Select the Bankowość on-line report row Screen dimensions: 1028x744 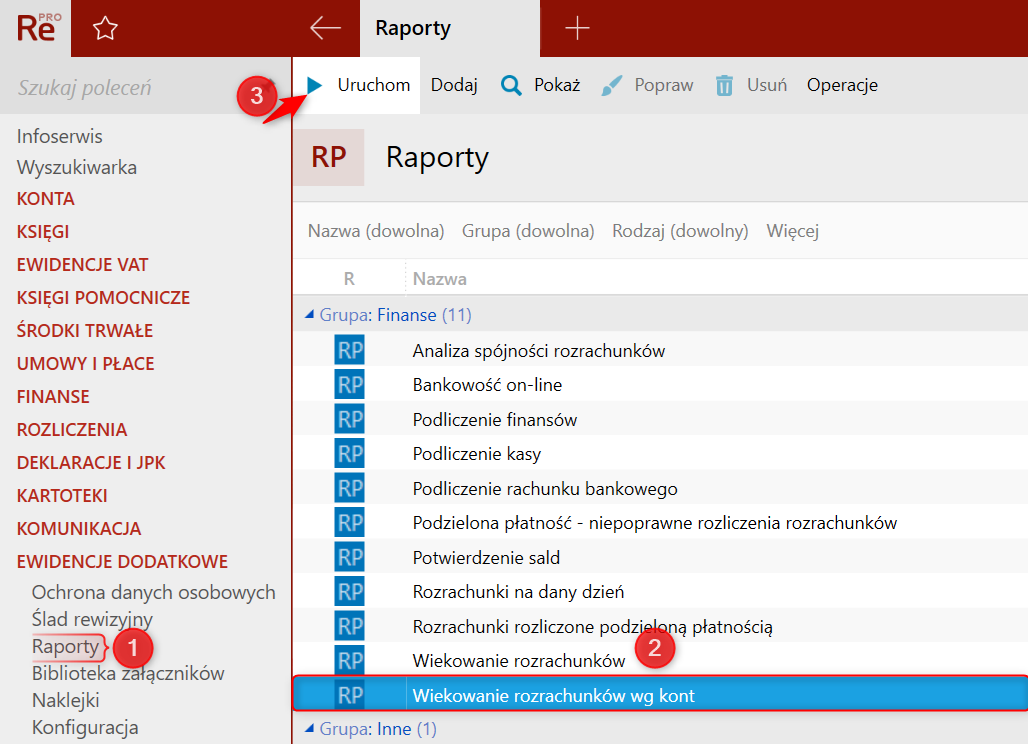[x=660, y=384]
